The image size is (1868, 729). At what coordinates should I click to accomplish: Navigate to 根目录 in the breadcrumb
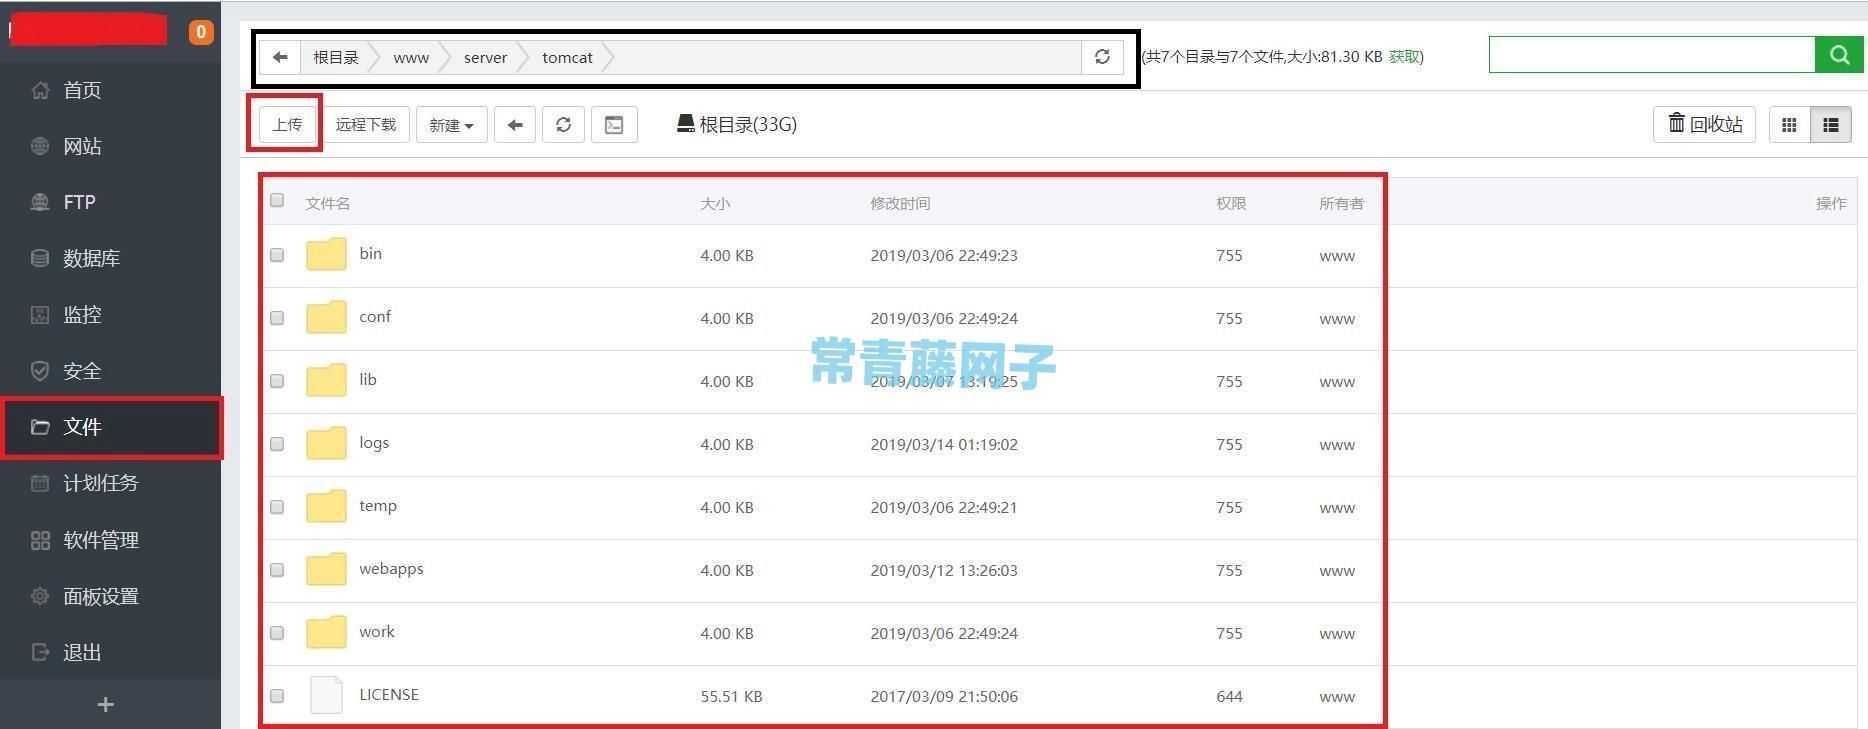[336, 57]
